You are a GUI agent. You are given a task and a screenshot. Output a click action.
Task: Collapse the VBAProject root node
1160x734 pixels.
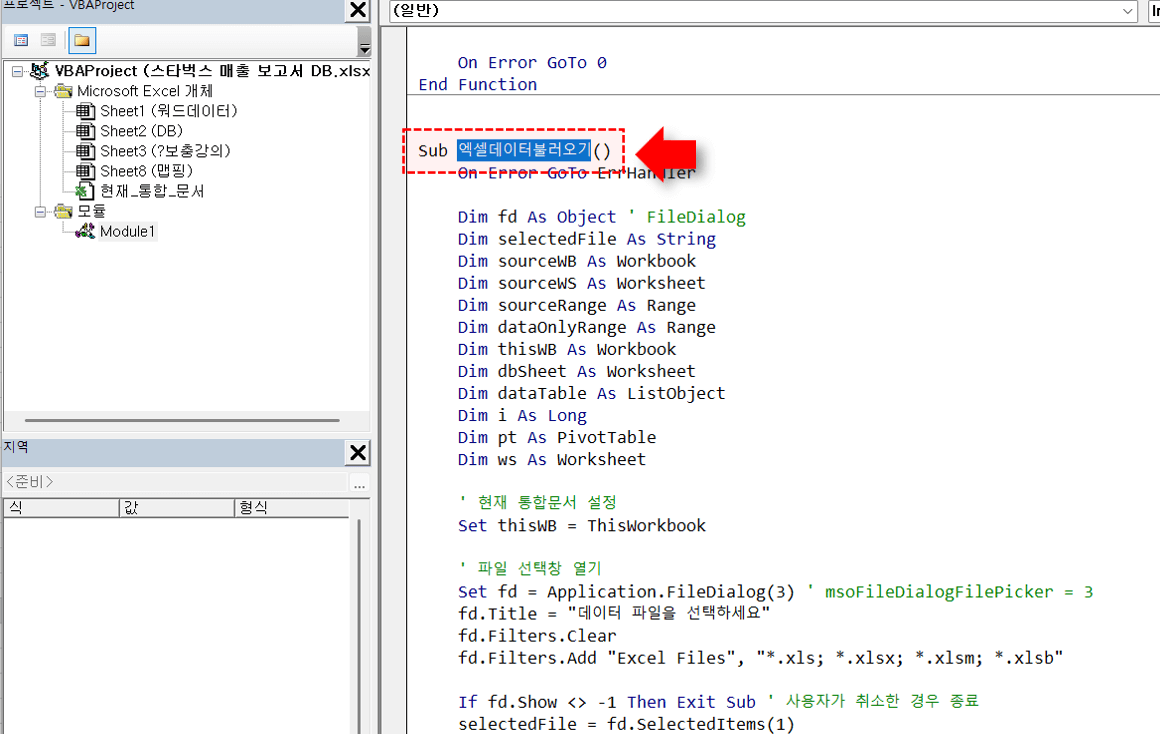[18, 71]
